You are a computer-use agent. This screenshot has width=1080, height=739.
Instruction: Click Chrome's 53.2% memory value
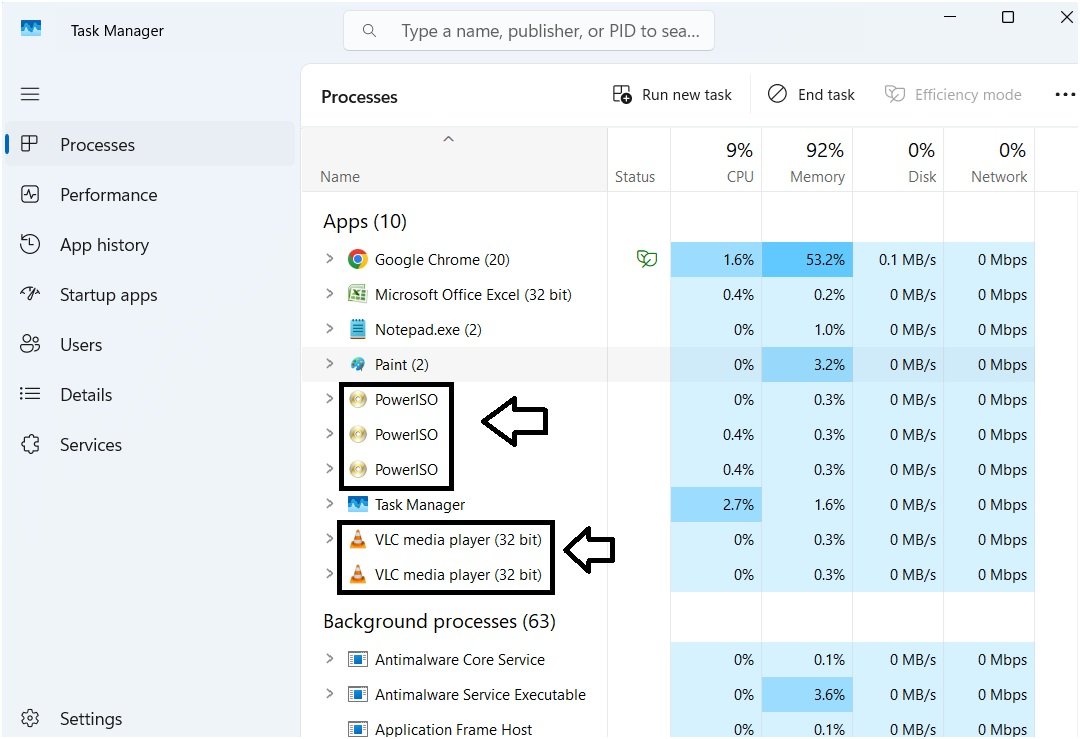click(x=824, y=260)
